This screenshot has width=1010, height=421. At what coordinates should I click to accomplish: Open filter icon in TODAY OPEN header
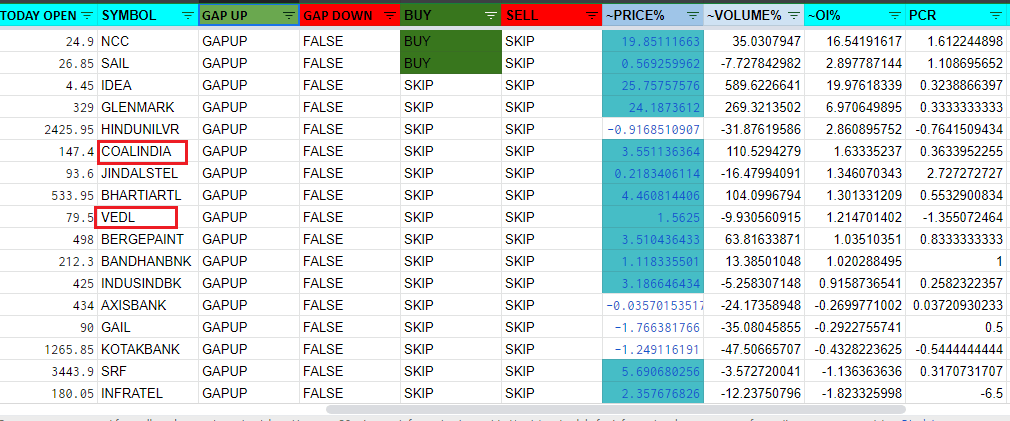pyautogui.click(x=86, y=15)
